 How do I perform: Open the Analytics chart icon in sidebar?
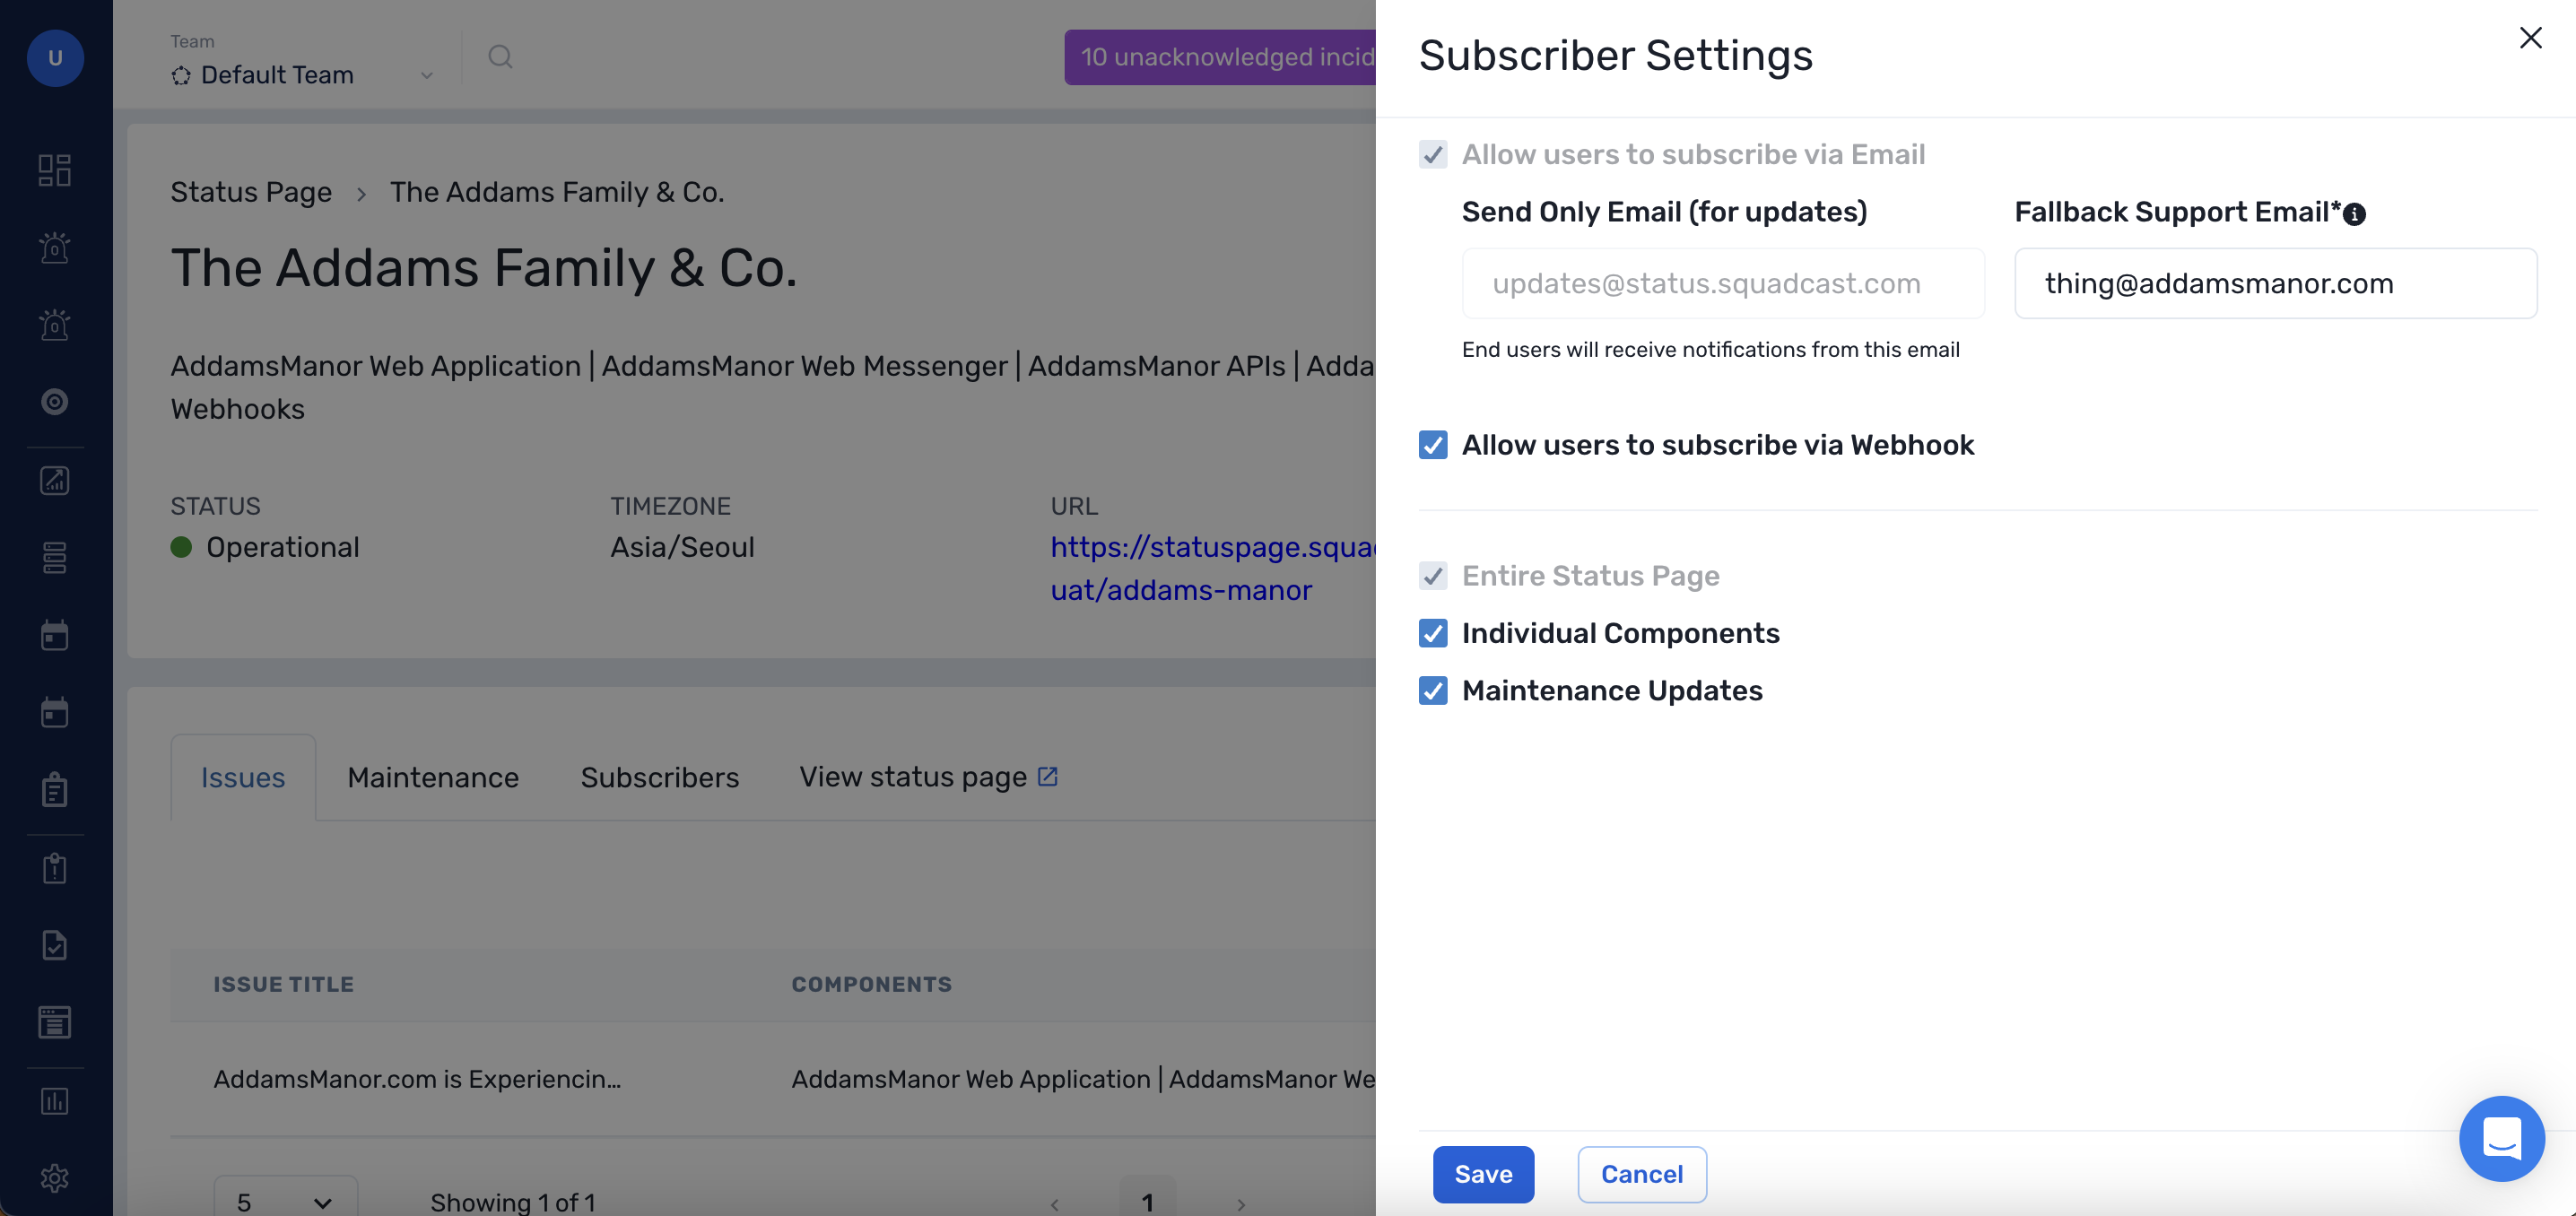54,480
